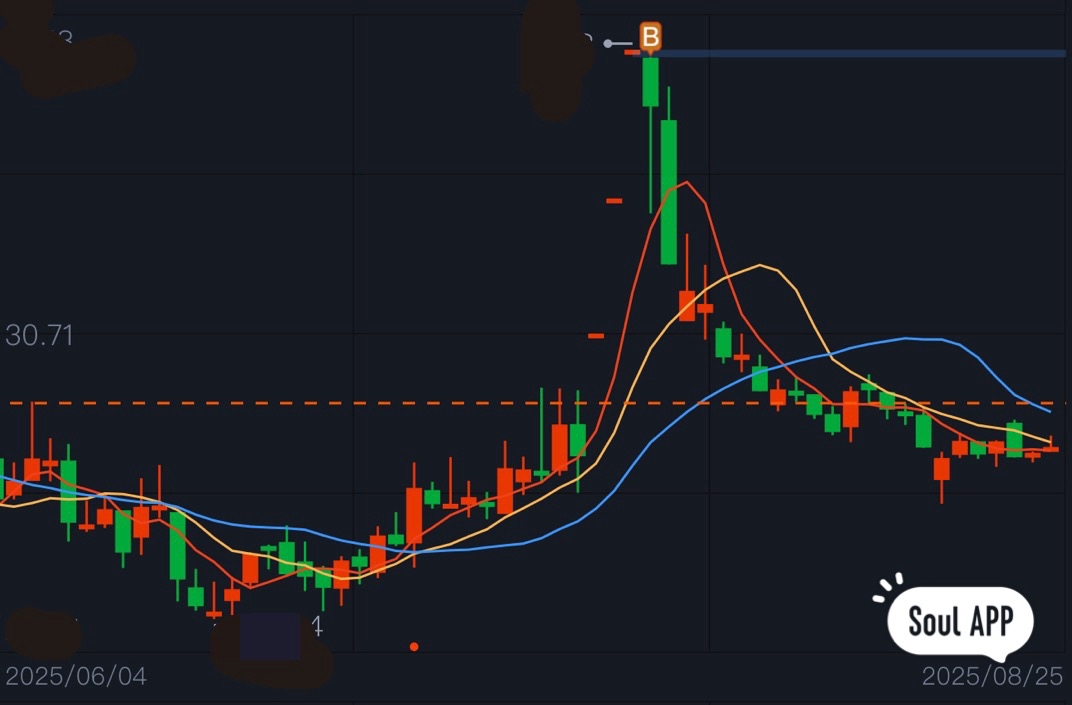Select the 2025/08/25 end date label
Screen dimensions: 1072x705
tap(992, 676)
